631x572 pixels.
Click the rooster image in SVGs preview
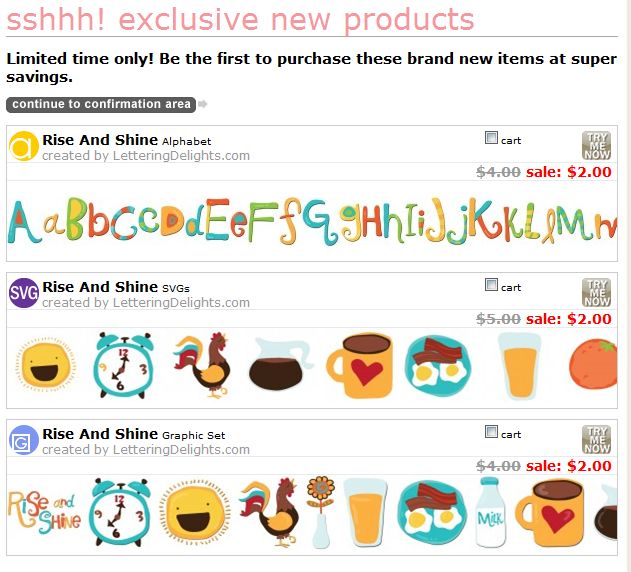202,365
